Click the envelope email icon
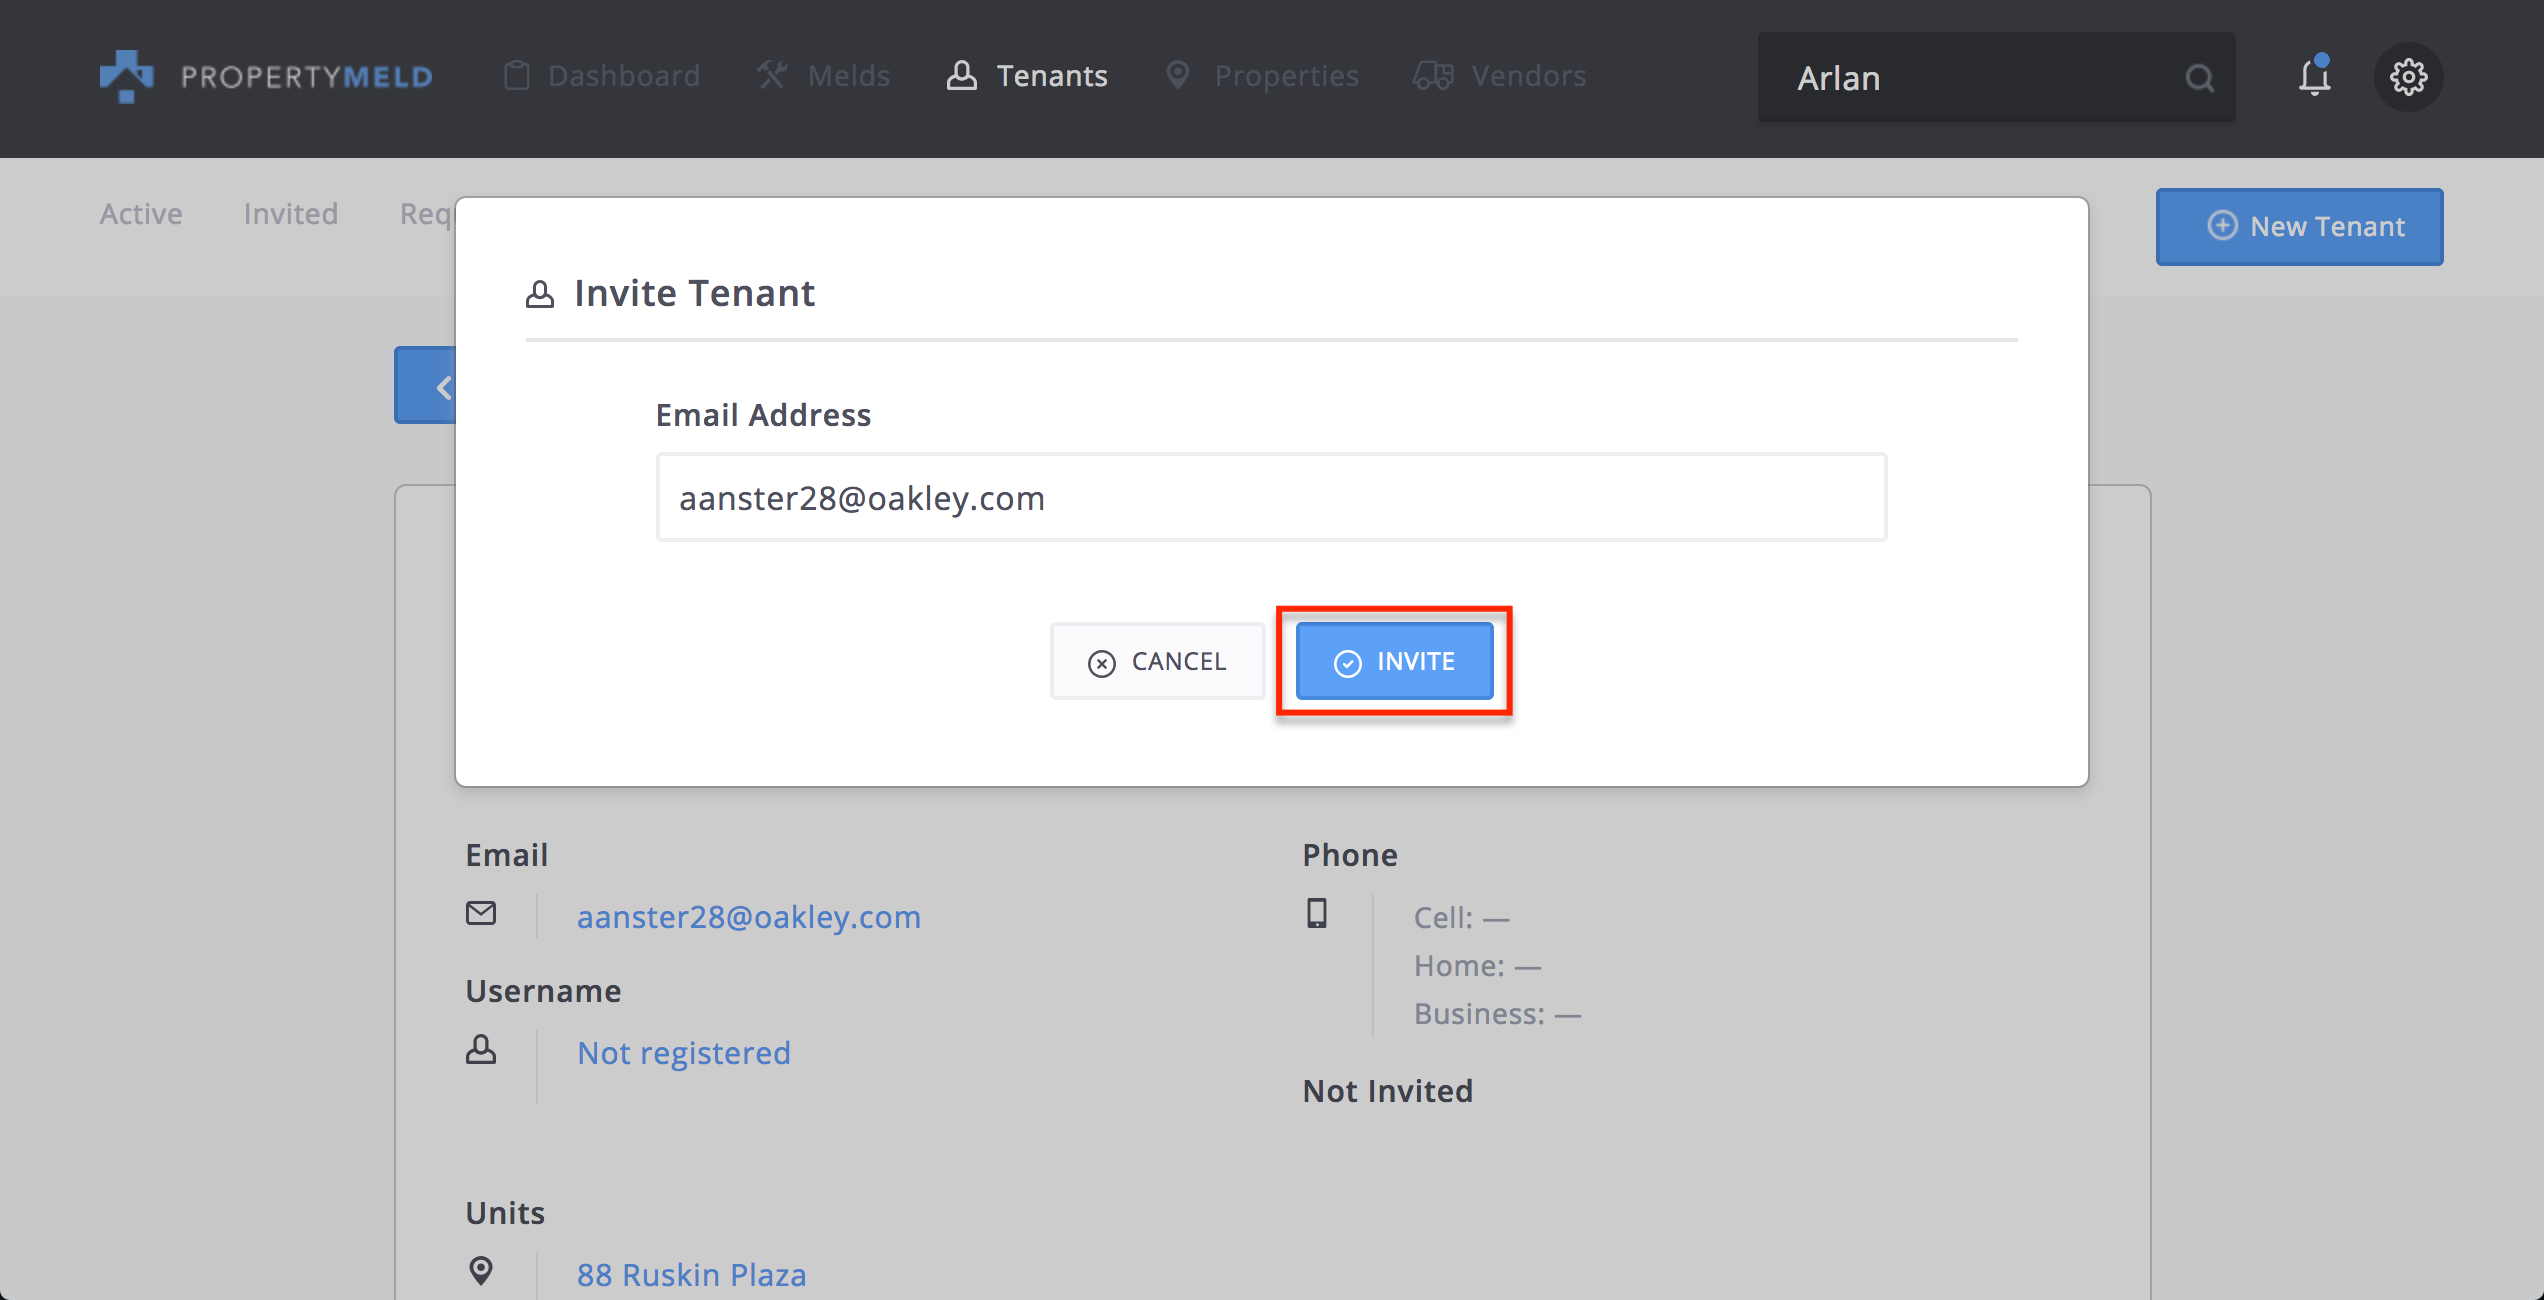This screenshot has width=2544, height=1300. (x=481, y=913)
